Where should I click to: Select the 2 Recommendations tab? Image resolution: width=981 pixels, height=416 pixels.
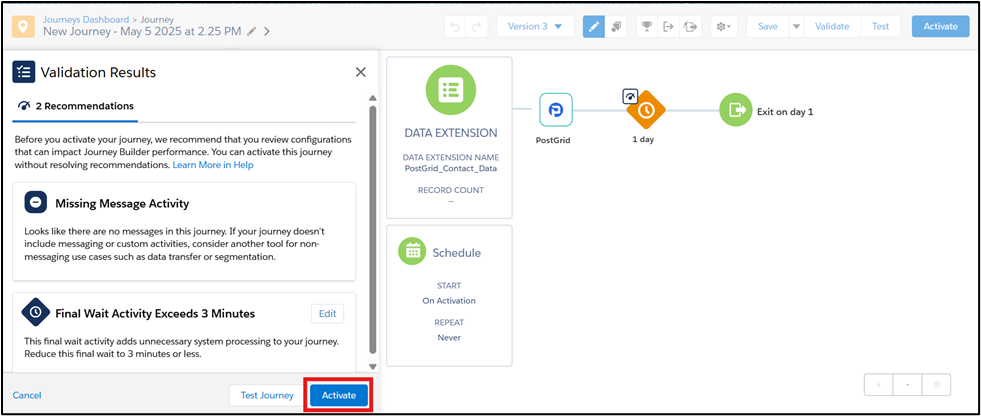(76, 106)
